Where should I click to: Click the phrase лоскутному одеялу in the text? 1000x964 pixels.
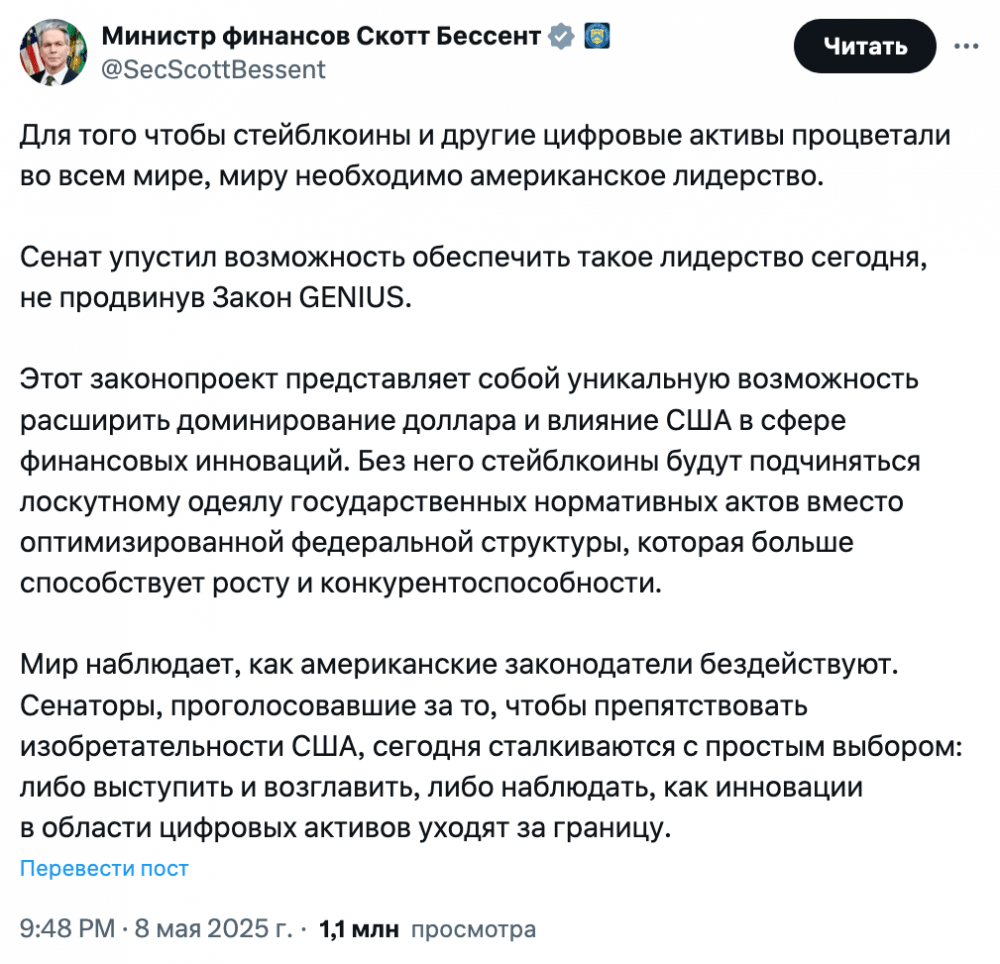[x=151, y=502]
